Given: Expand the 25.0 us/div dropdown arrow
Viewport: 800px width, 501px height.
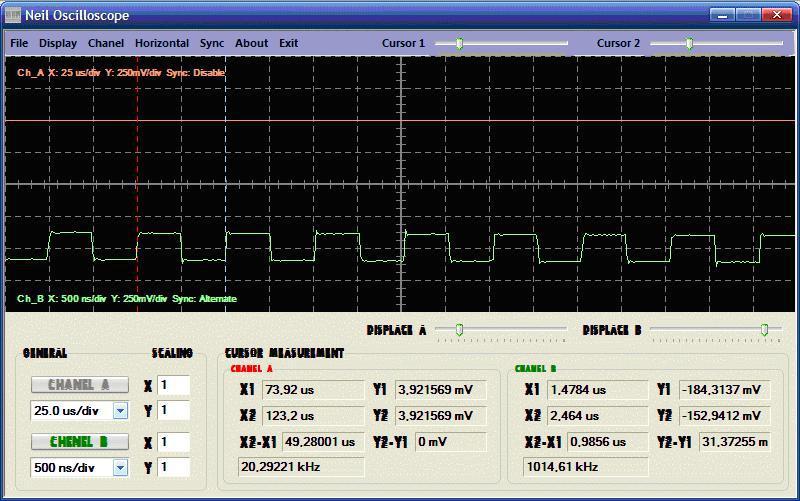Looking at the screenshot, I should click(x=120, y=411).
